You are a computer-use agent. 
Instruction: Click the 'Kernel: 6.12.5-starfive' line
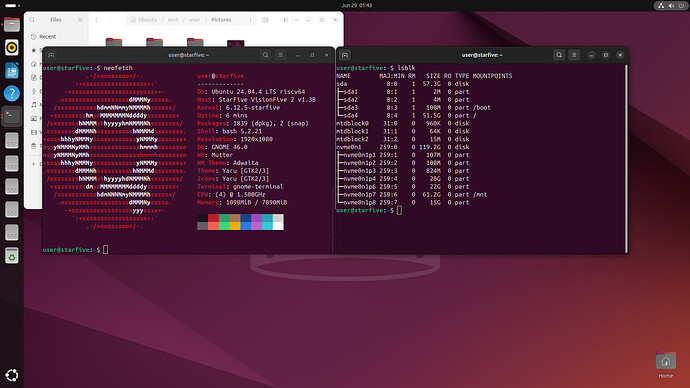[x=239, y=108]
